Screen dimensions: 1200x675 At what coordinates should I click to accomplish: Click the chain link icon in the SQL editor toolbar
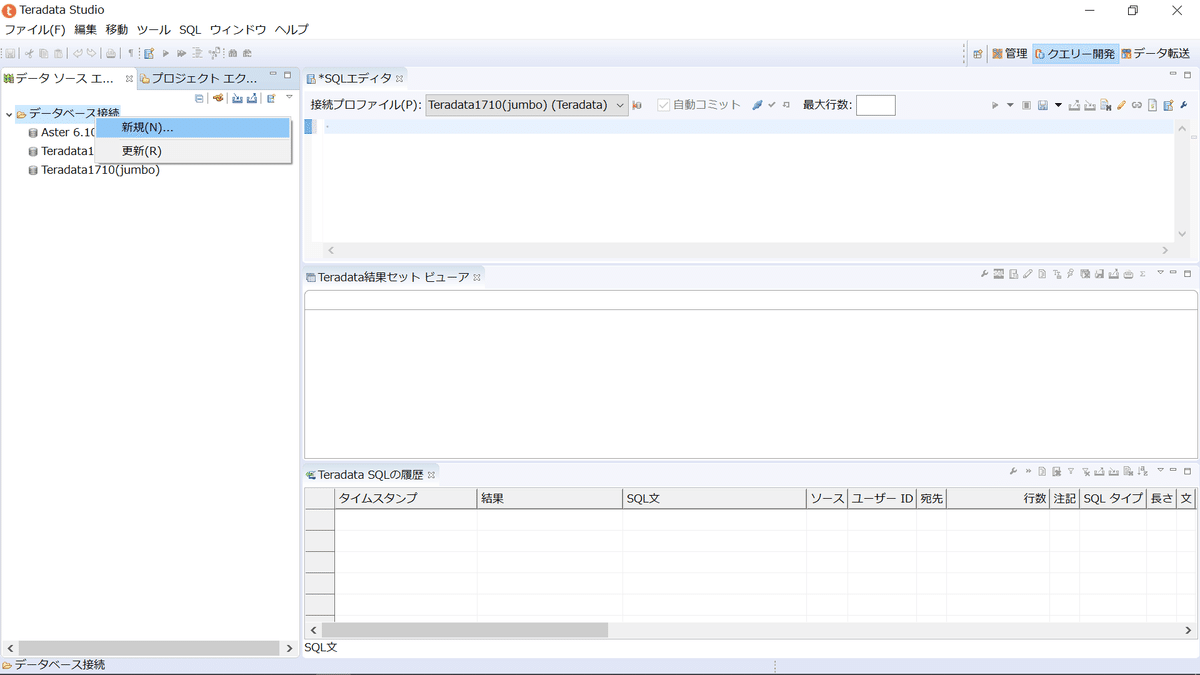pyautogui.click(x=1137, y=105)
